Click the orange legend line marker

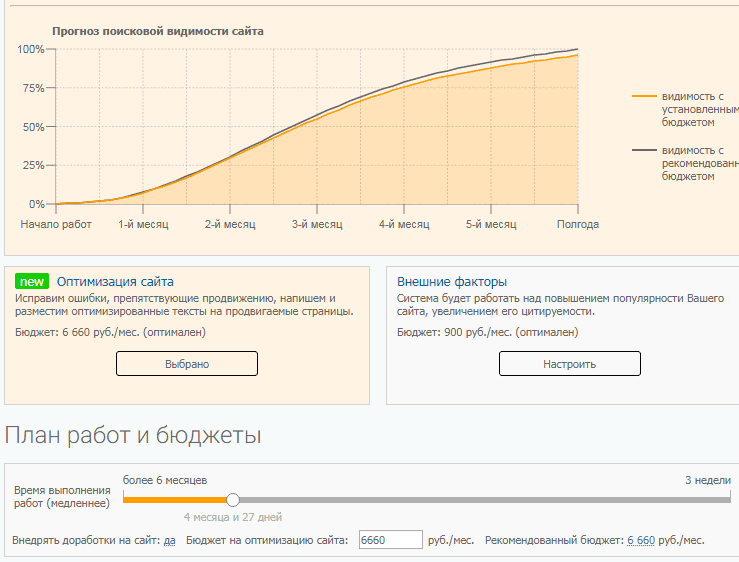click(644, 96)
